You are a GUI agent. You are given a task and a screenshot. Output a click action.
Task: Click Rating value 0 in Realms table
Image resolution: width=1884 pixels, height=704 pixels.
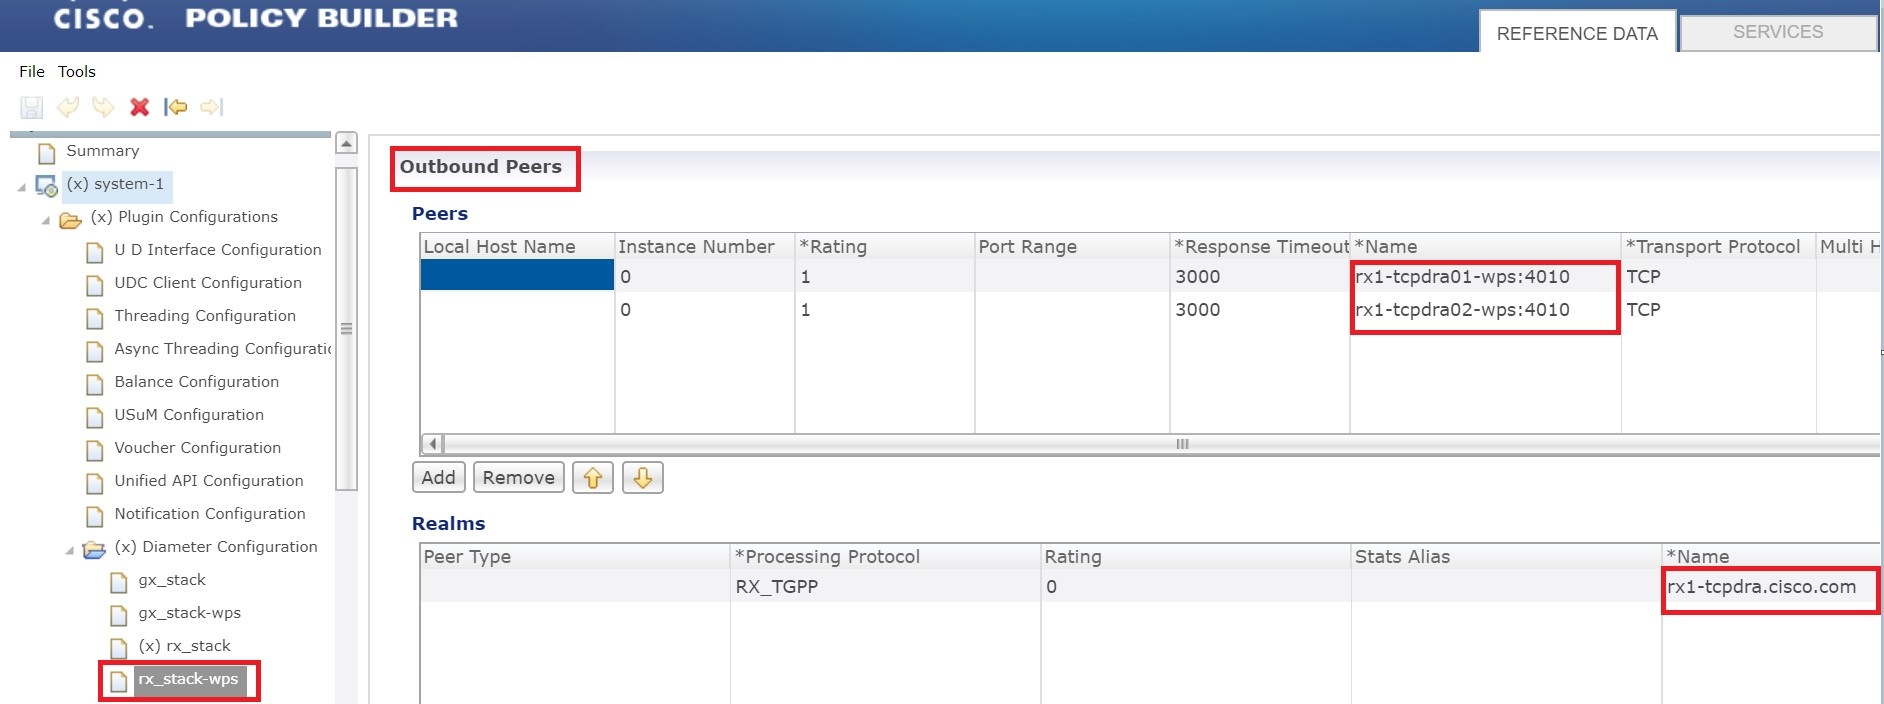[1195, 587]
